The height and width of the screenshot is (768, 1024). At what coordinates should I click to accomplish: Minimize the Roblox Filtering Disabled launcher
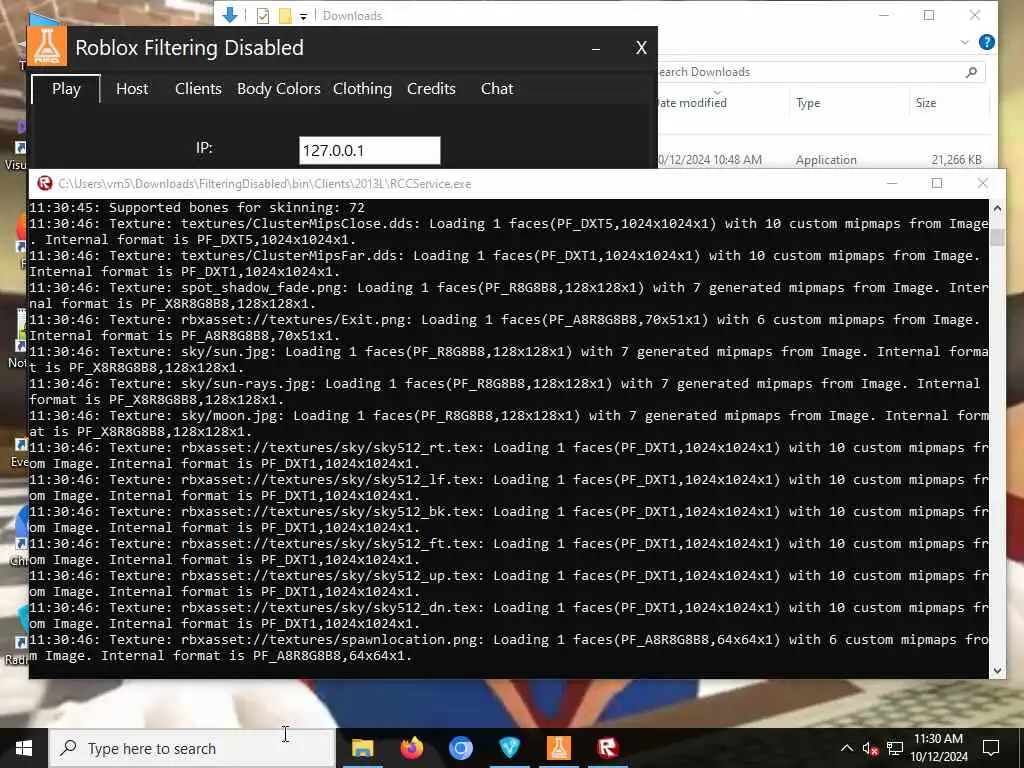click(596, 48)
